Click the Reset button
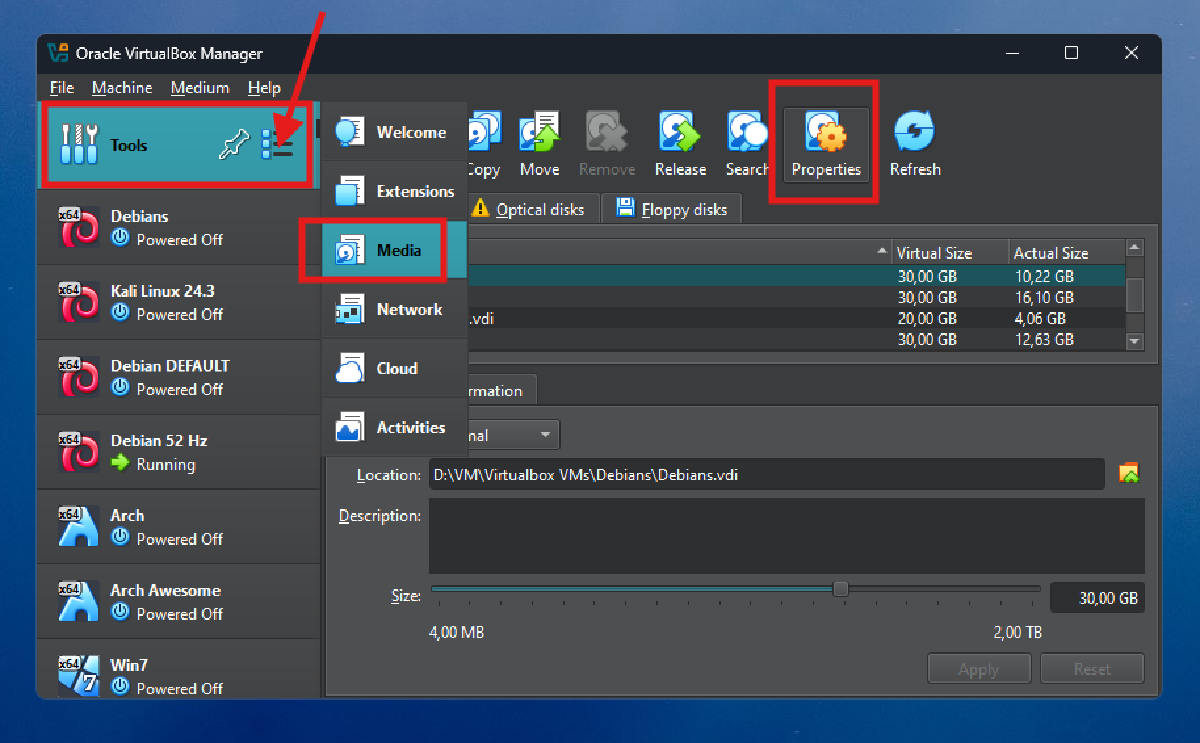 pos(1093,669)
